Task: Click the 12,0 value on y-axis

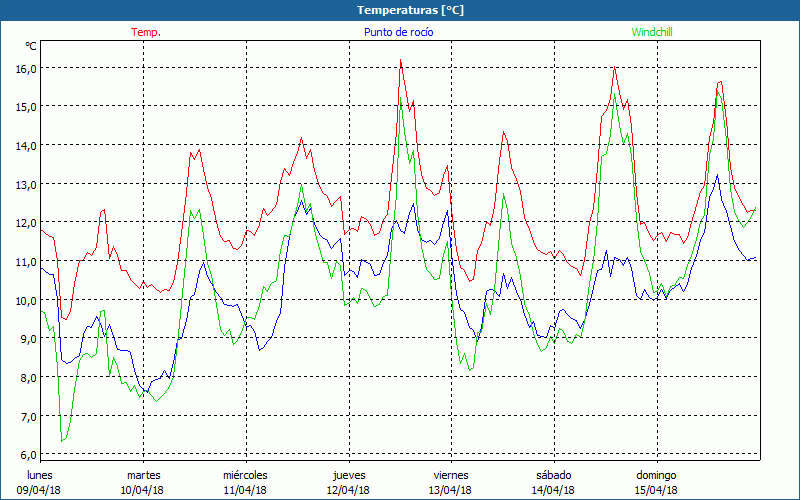Action: point(25,223)
